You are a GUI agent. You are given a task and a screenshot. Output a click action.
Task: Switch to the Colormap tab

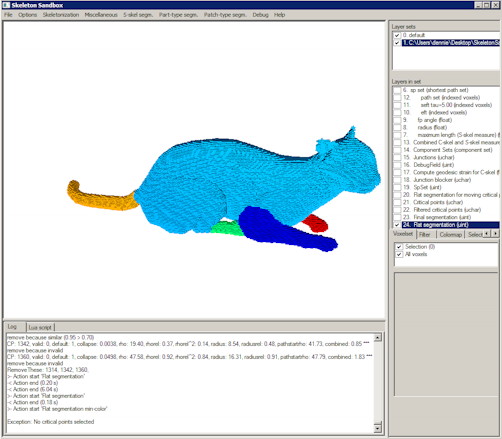(451, 235)
